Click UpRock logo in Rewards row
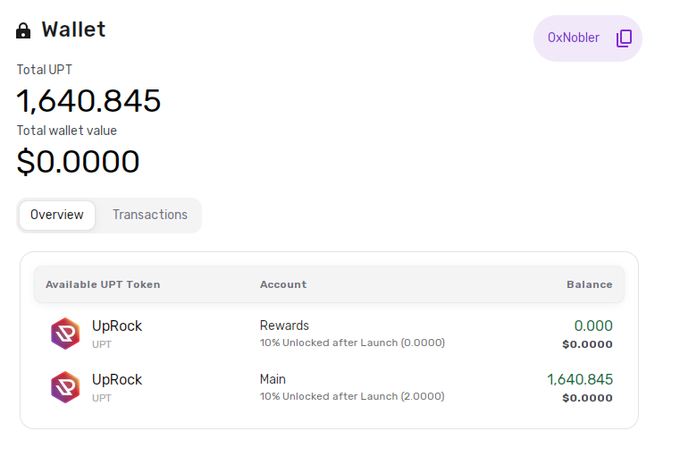 65,333
